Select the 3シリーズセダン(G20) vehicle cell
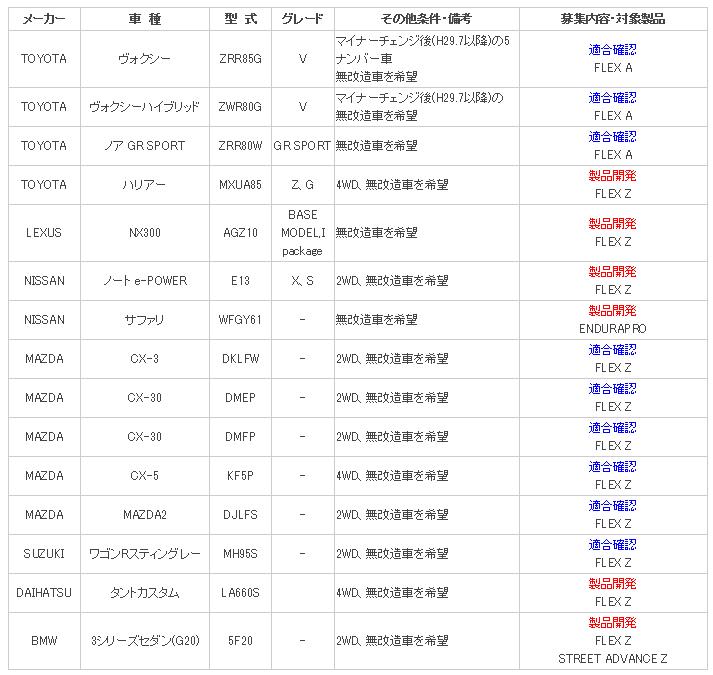Screen dimensions: 713x675 145,641
